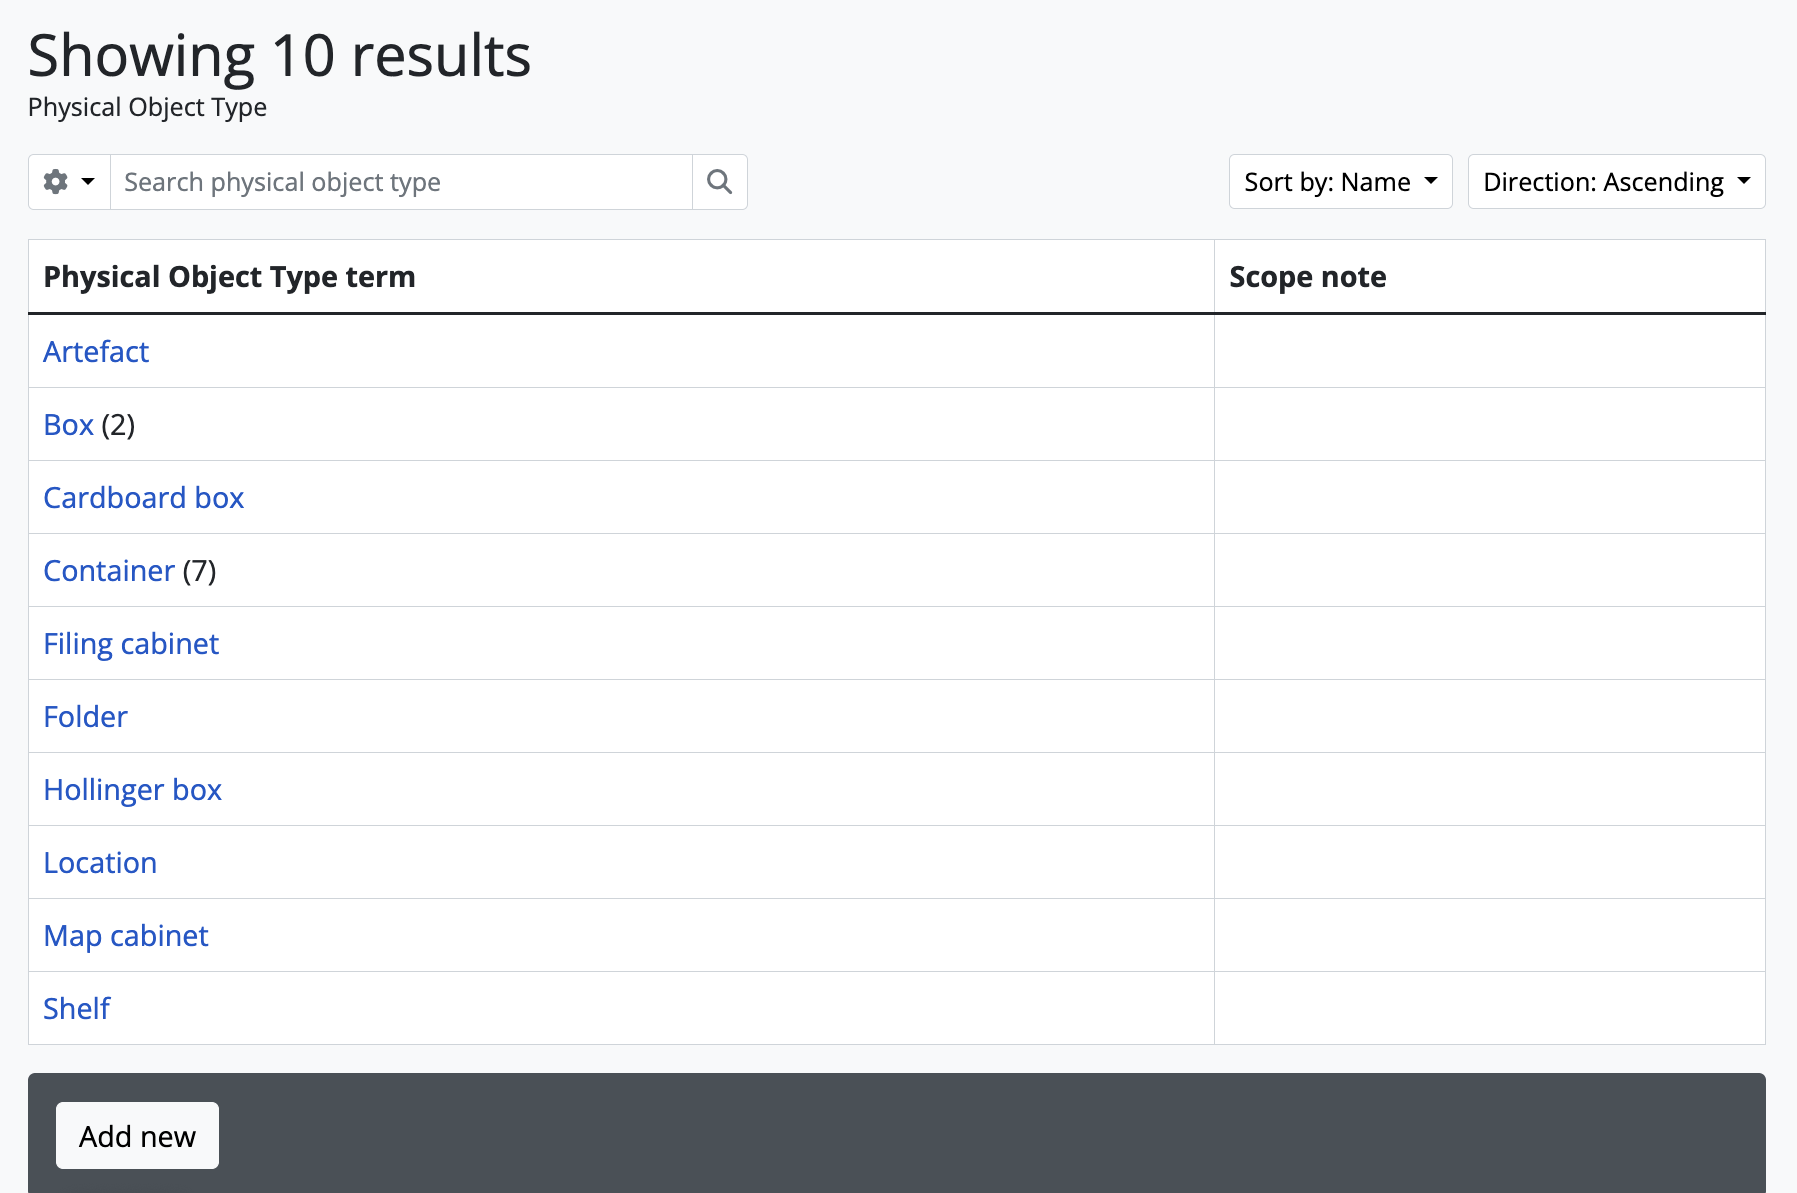Expand the Sort by: Name dropdown
The image size is (1797, 1193).
pos(1339,182)
